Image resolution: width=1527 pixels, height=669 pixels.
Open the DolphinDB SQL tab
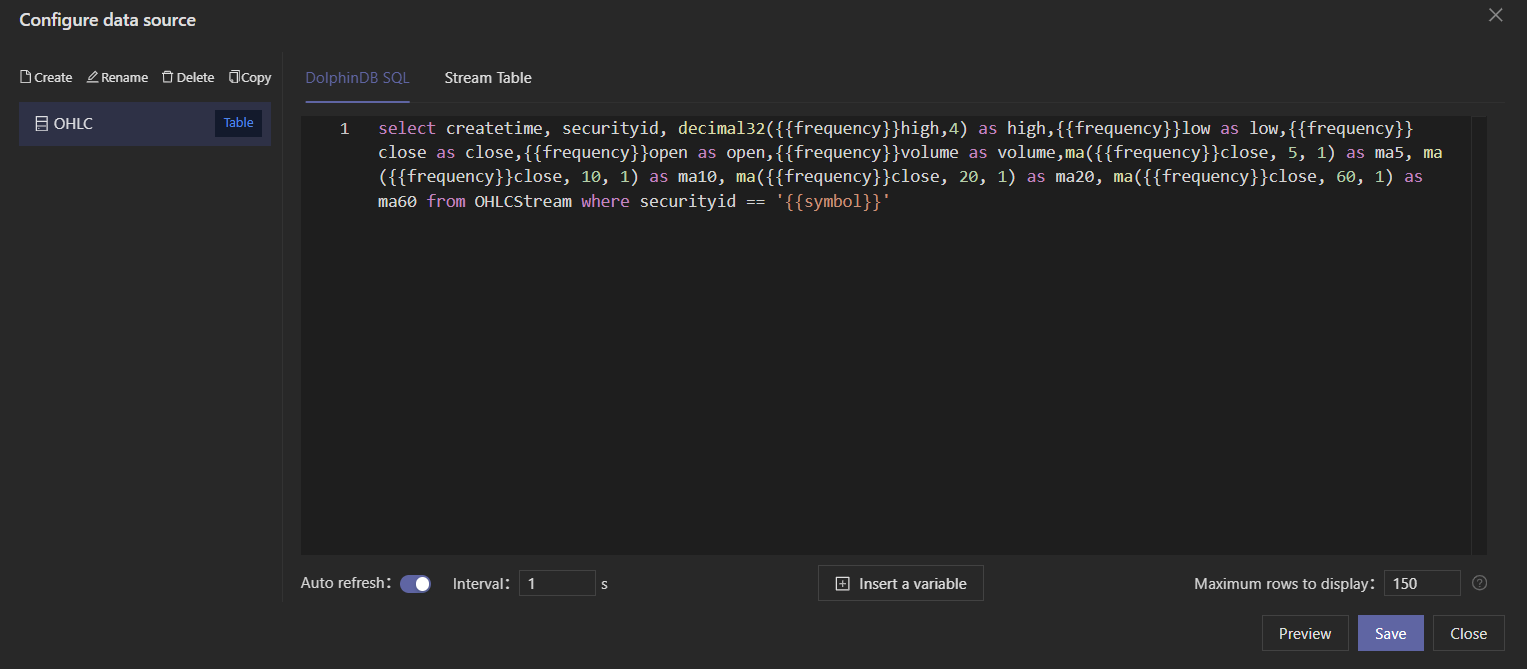[x=357, y=78]
